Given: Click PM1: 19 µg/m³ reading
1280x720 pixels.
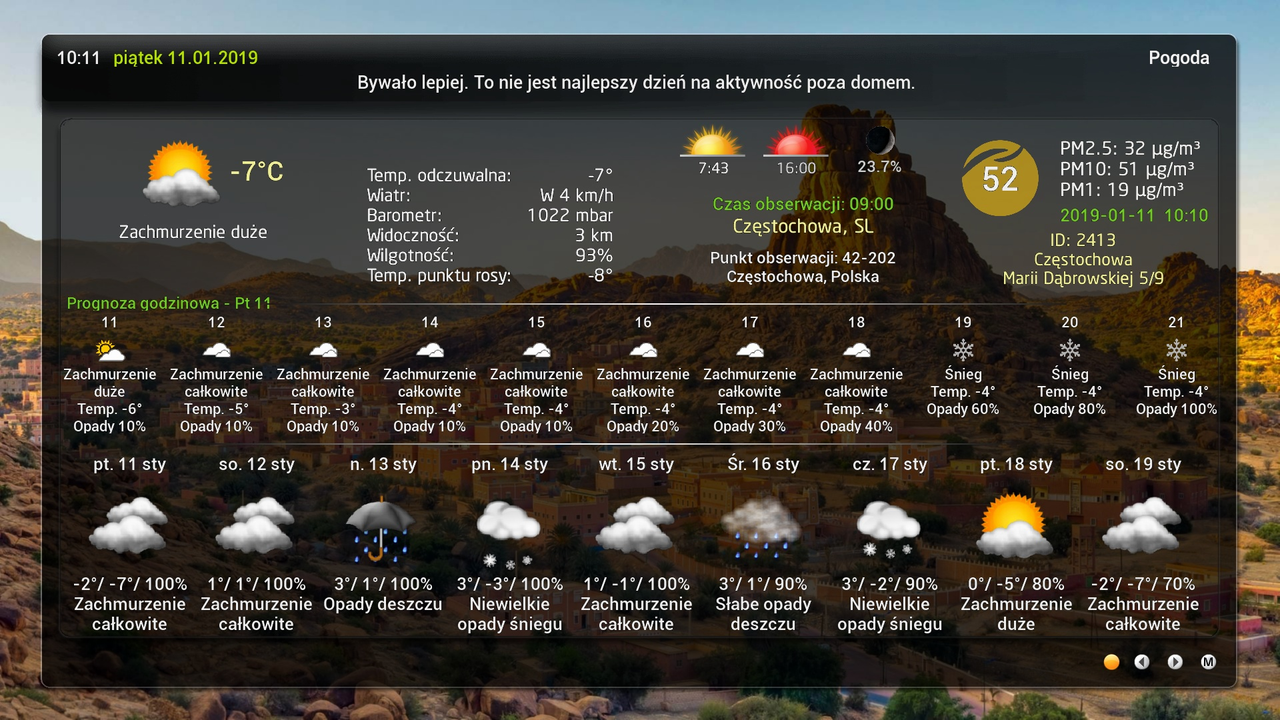Looking at the screenshot, I should [1122, 189].
